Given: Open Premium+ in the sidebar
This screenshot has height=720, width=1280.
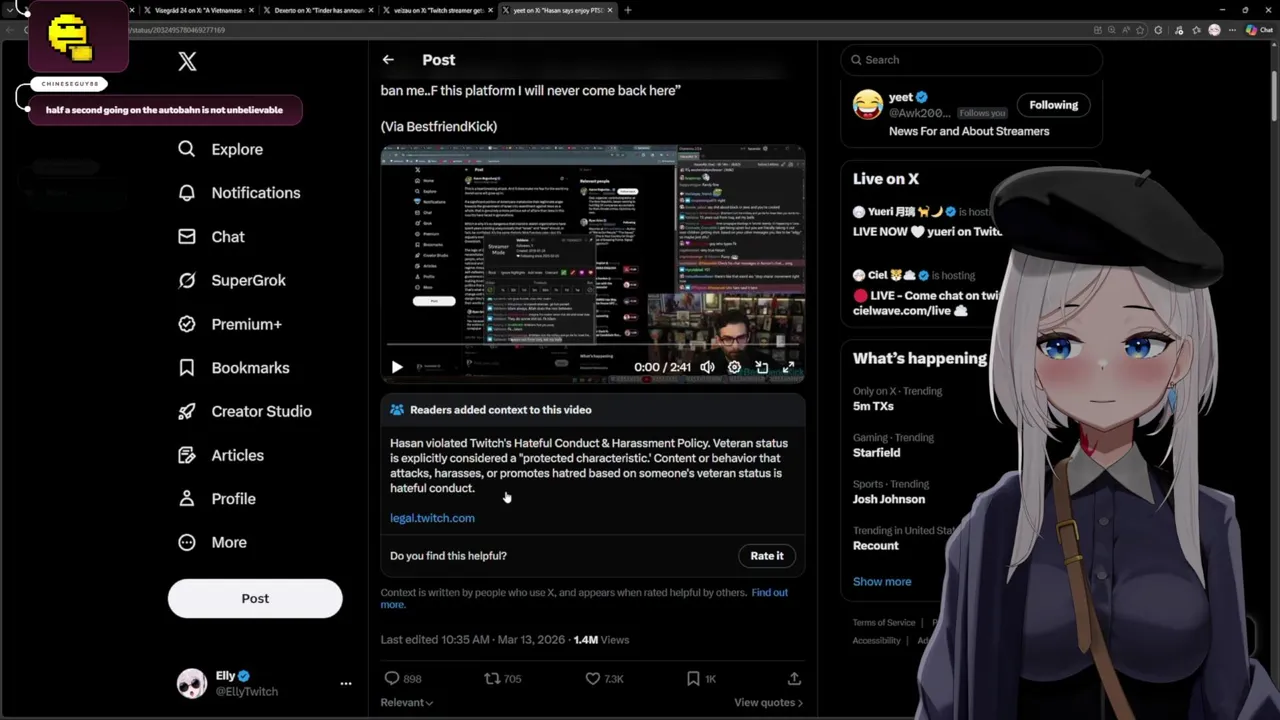Looking at the screenshot, I should 229,324.
